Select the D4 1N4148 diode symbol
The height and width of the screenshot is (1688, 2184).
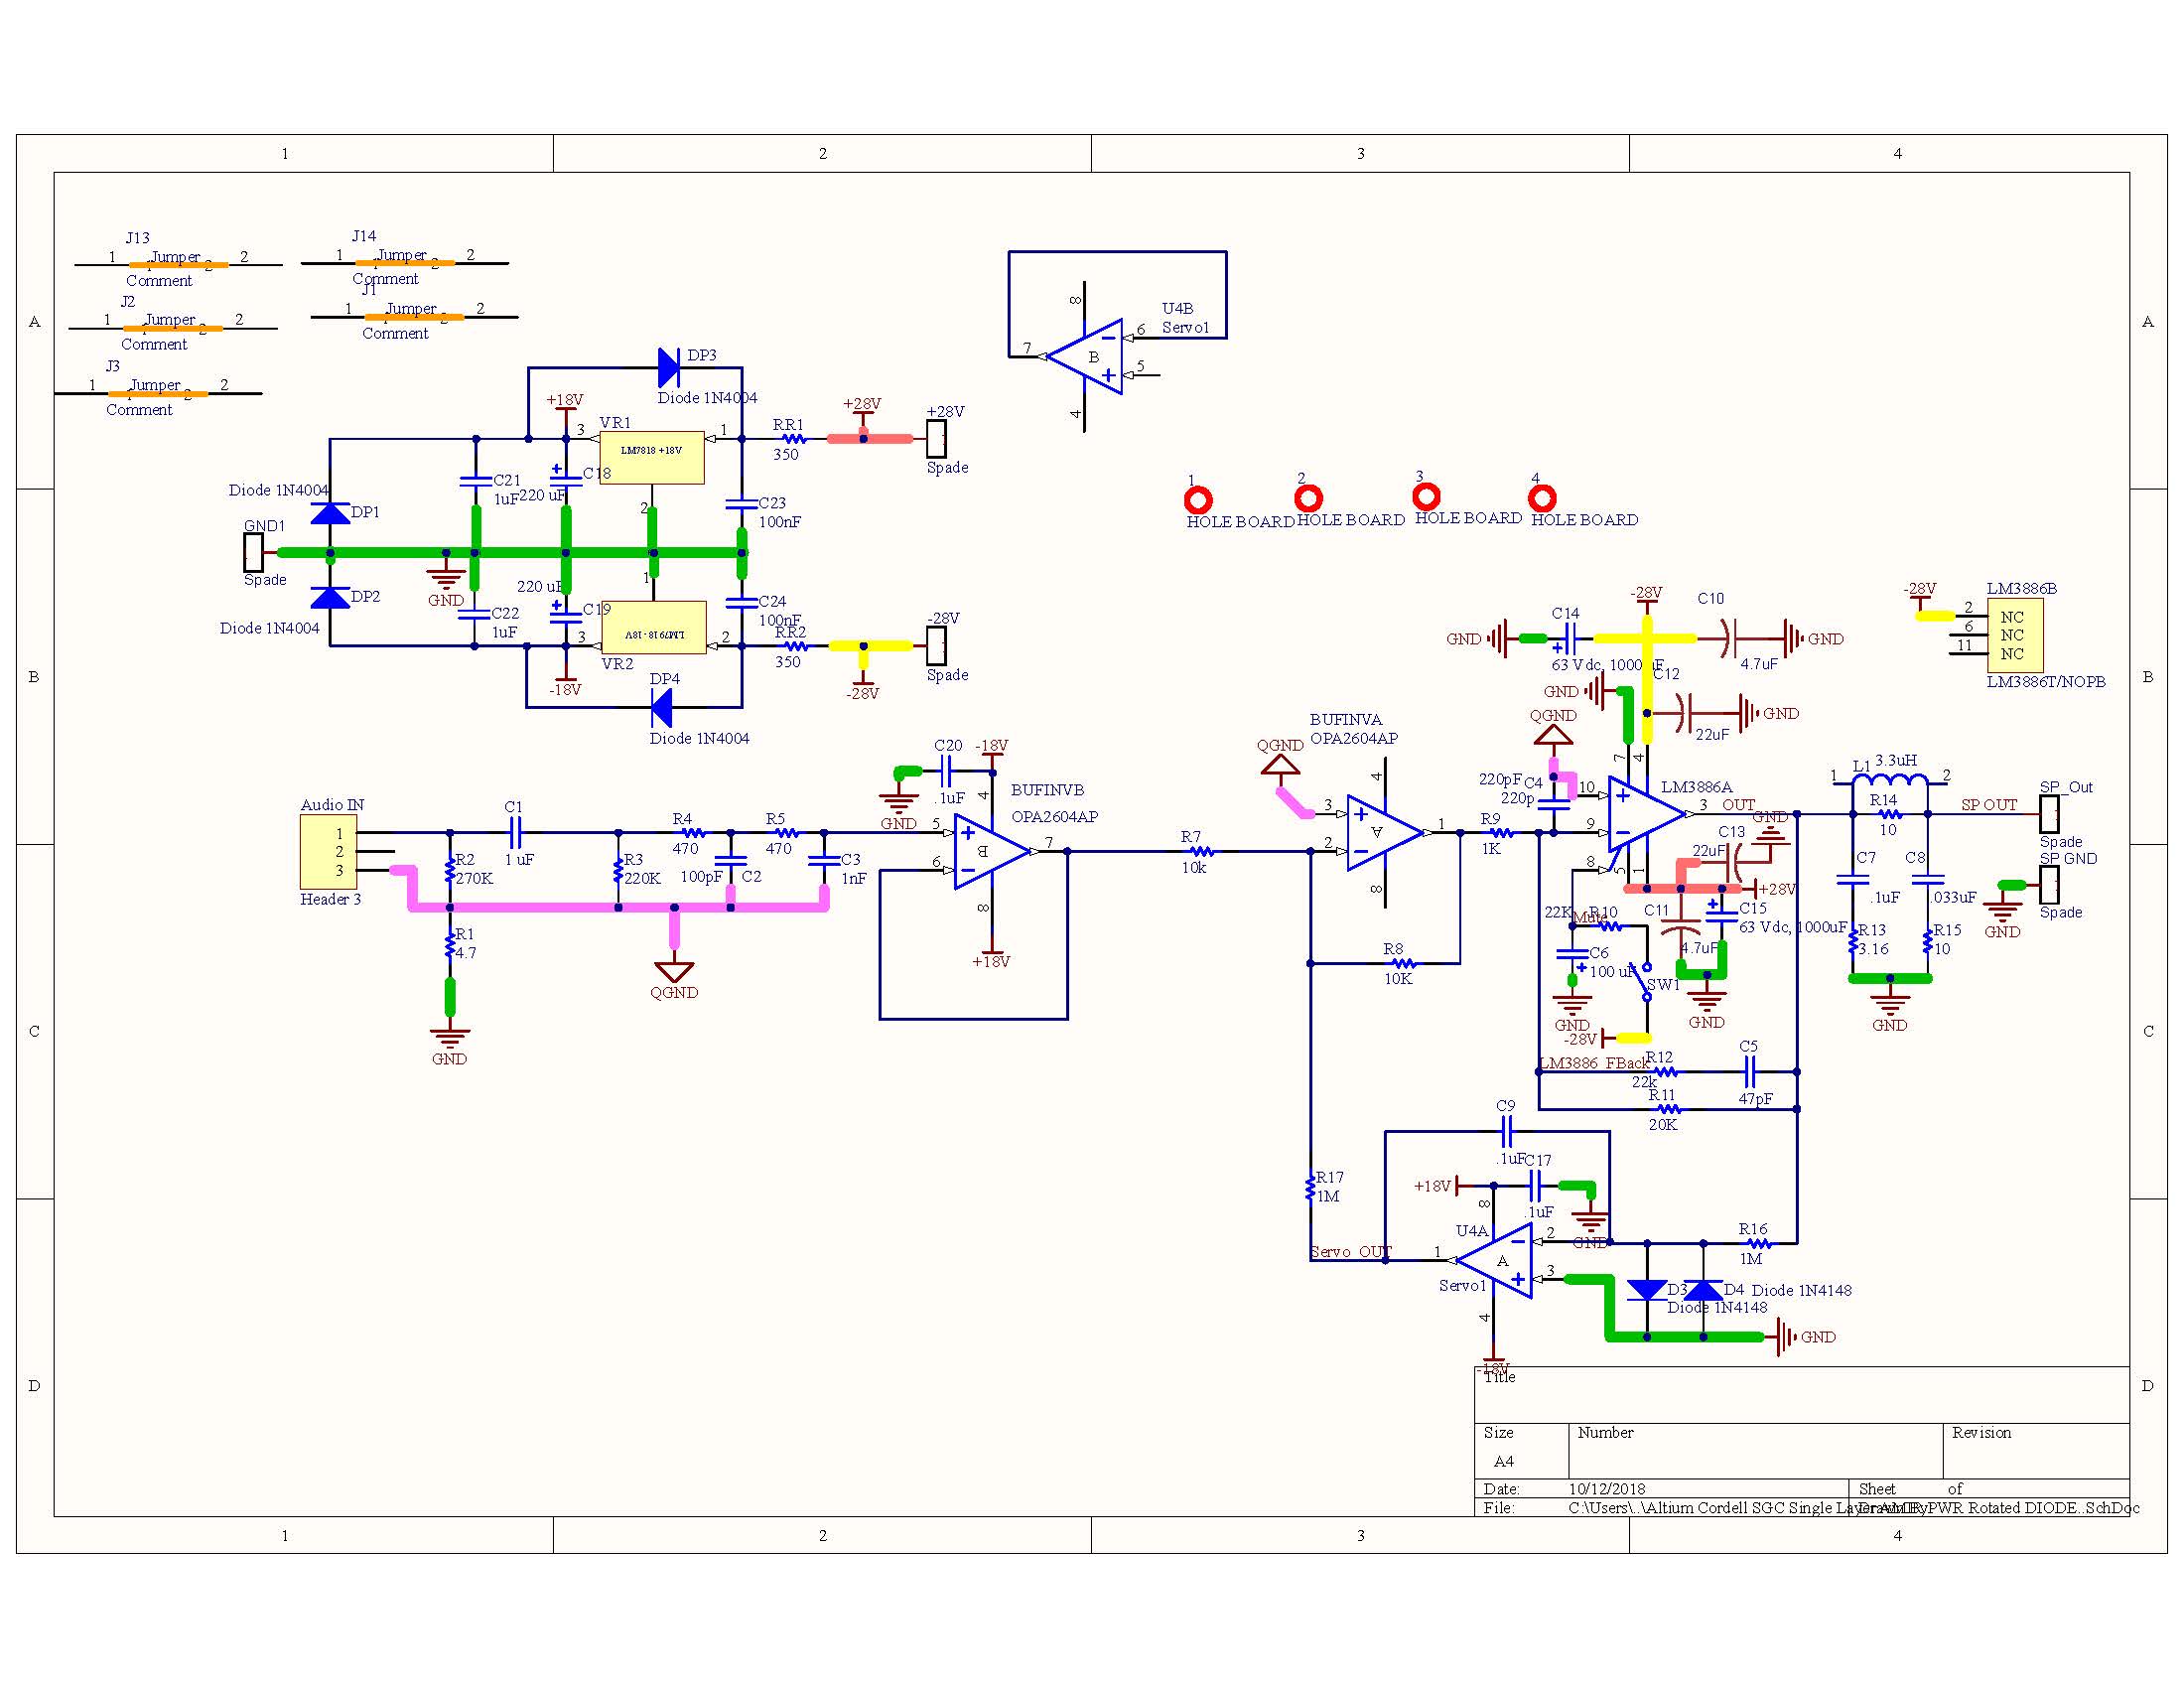click(1704, 1290)
